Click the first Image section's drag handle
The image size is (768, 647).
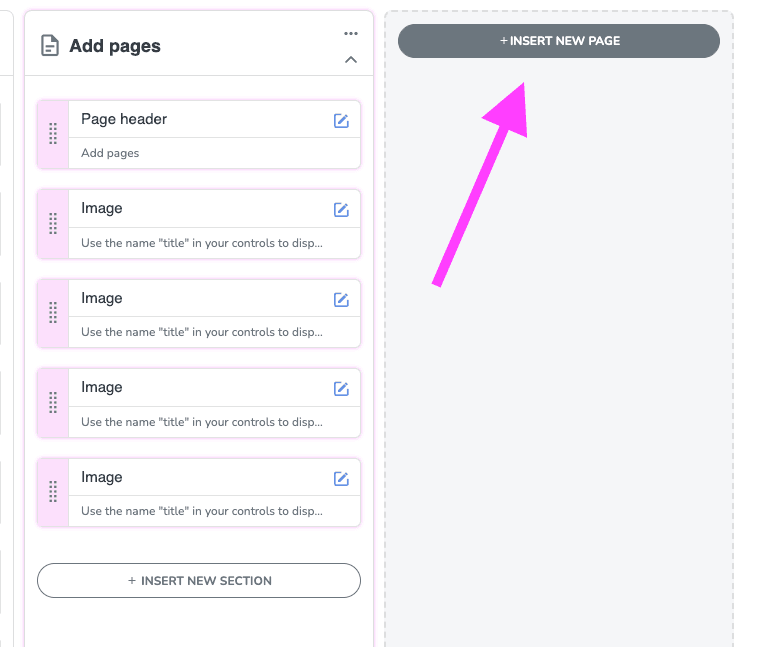(53, 224)
